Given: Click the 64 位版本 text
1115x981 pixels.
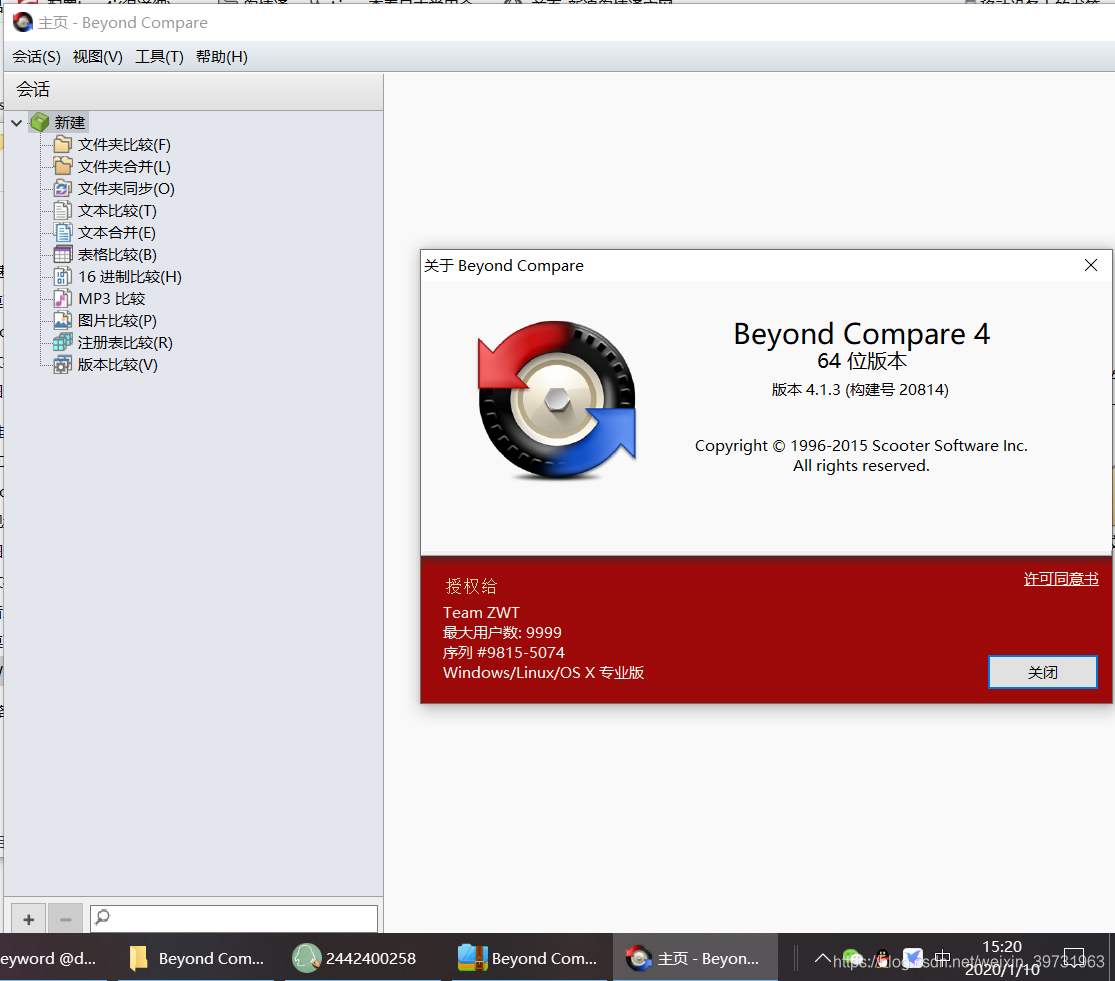Looking at the screenshot, I should pyautogui.click(x=862, y=361).
